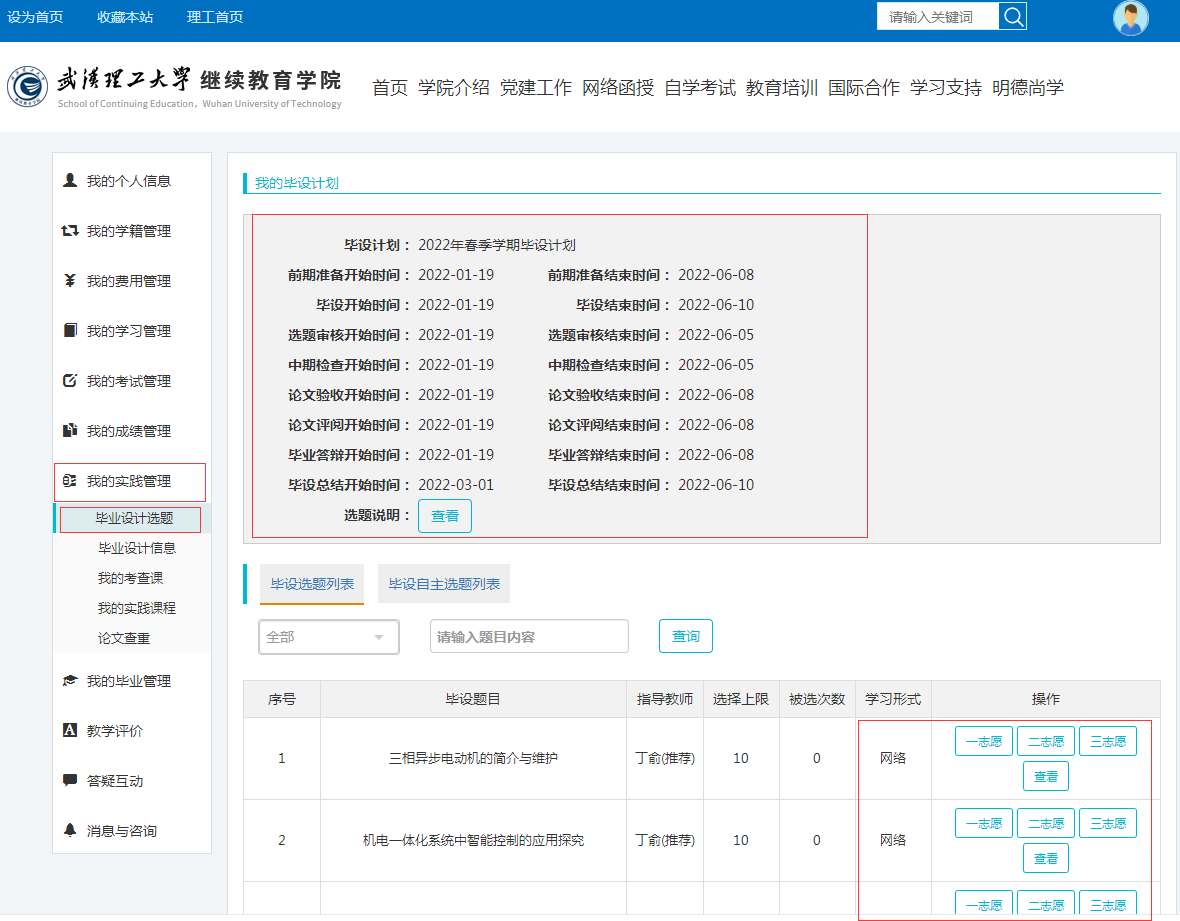
Task: Click the search magnifier icon
Action: (x=1012, y=16)
